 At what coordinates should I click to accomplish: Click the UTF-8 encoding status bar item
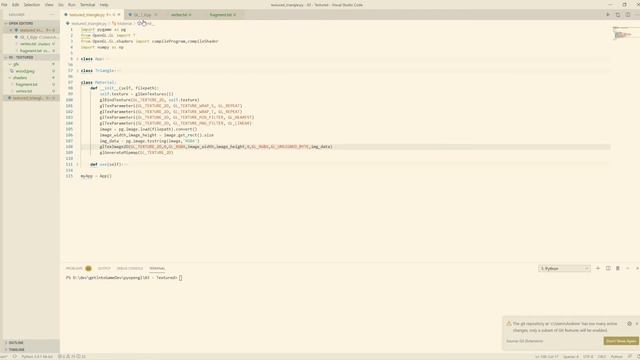click(x=588, y=357)
